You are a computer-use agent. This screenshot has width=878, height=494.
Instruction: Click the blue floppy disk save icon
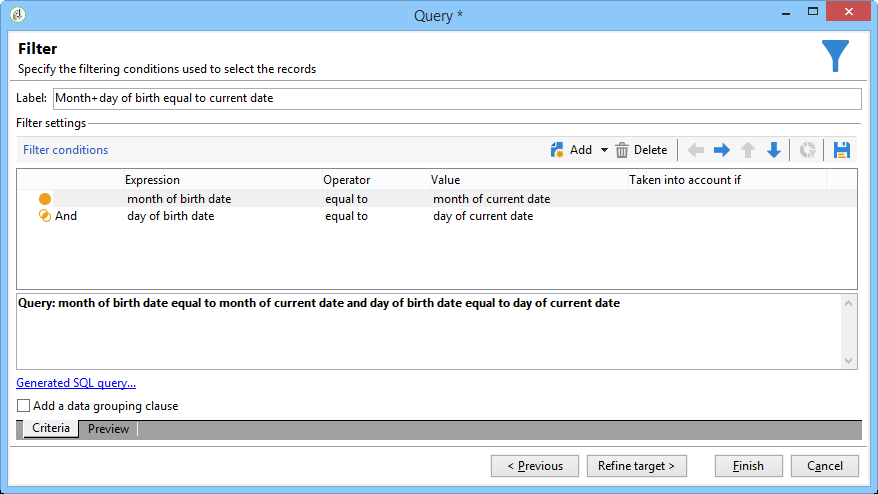coord(841,150)
